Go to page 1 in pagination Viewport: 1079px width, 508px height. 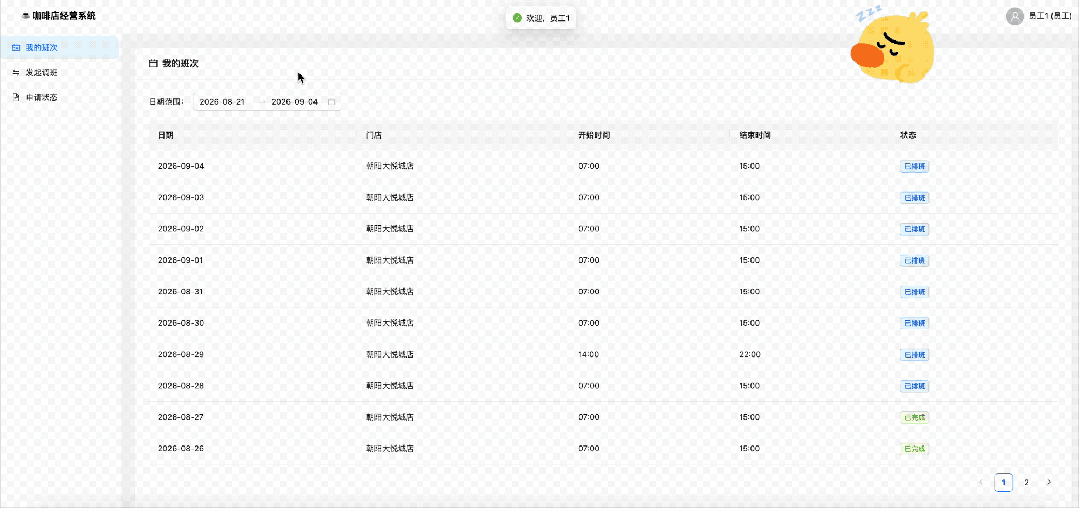(1003, 483)
